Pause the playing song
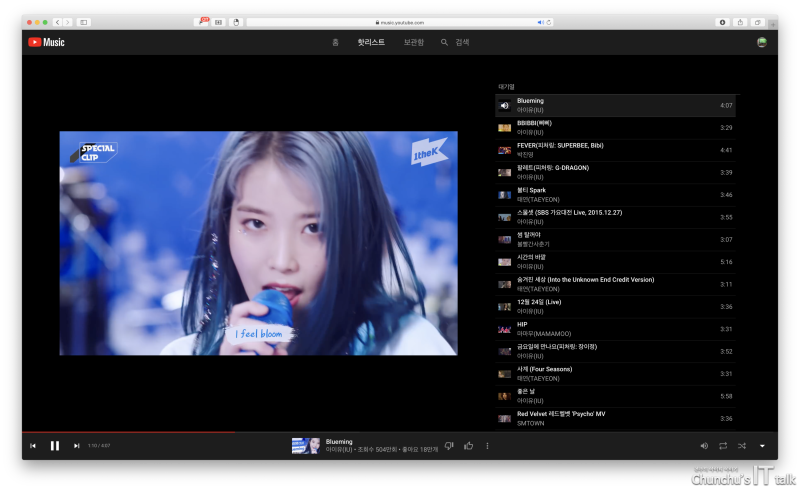Viewport: 800px width, 489px height. 55,446
